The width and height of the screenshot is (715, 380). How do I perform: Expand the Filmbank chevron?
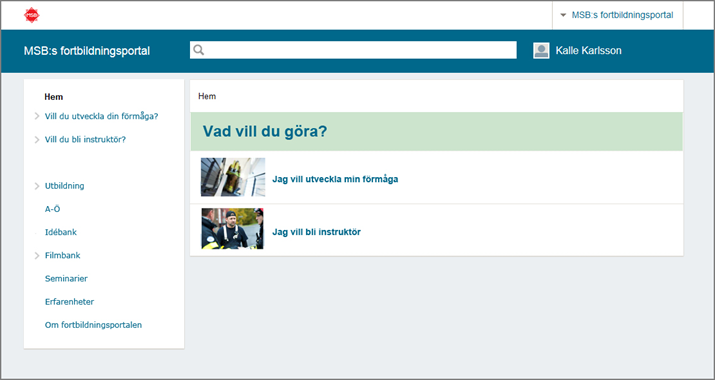pos(37,255)
